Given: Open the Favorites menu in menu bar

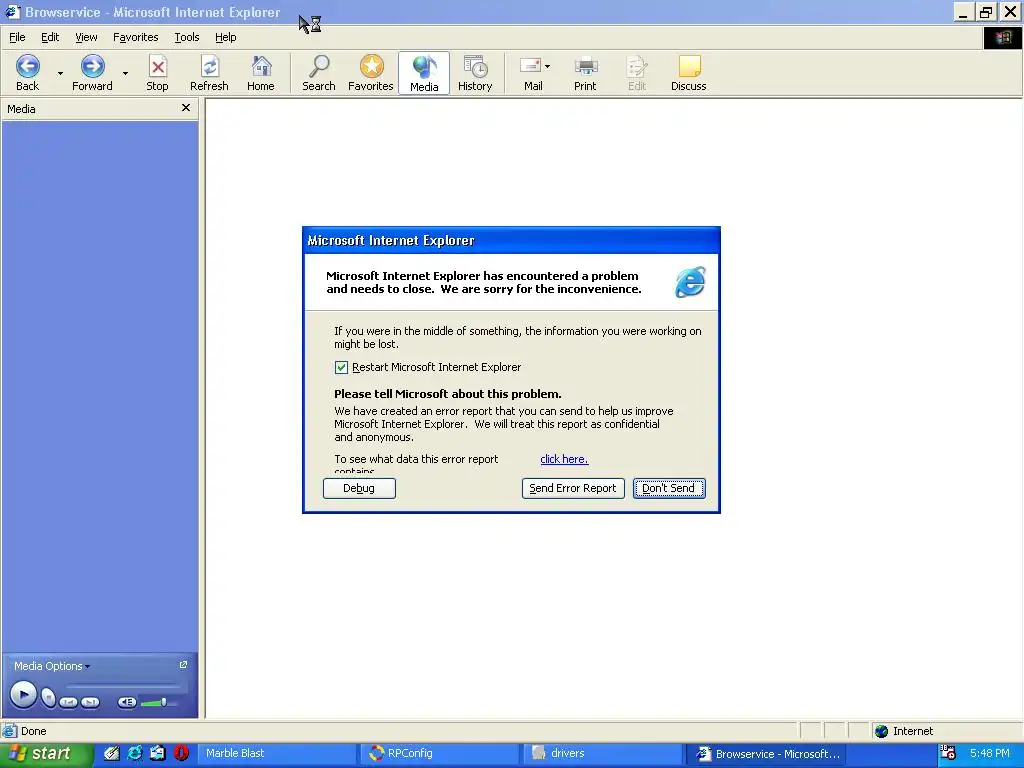Looking at the screenshot, I should pos(135,37).
